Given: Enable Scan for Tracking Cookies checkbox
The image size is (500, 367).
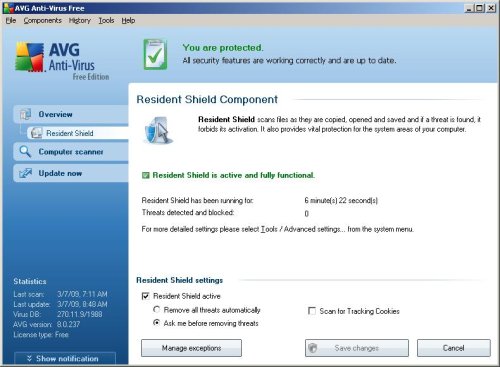Looking at the screenshot, I should [x=312, y=311].
